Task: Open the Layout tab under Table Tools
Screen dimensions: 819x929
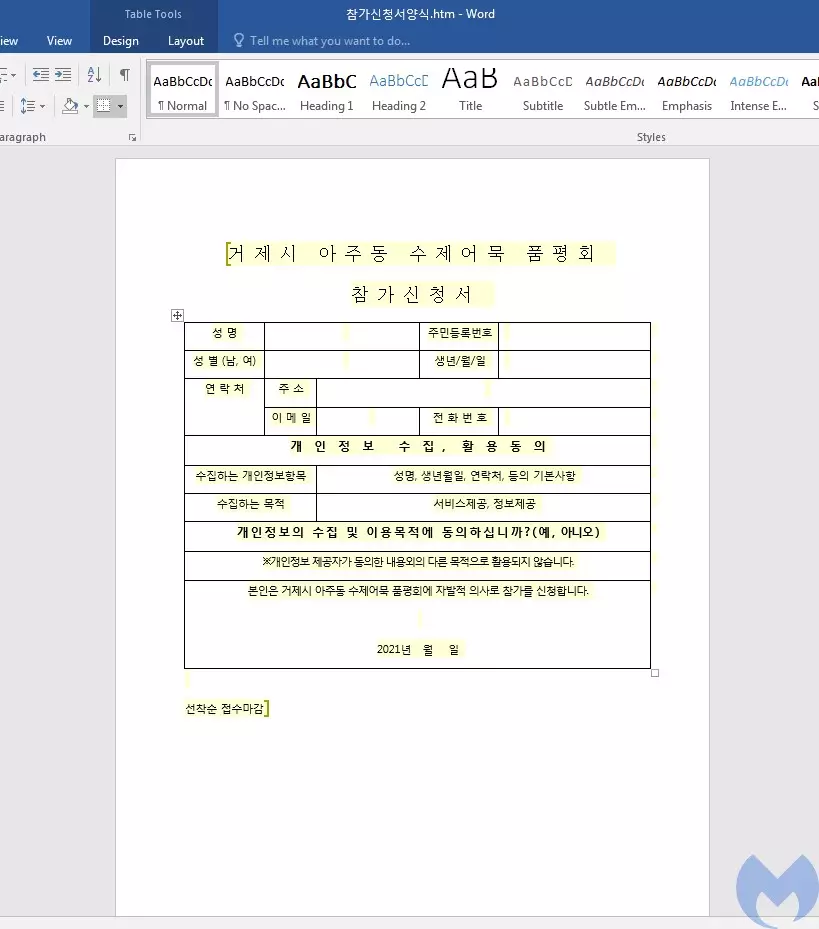Action: (x=185, y=41)
